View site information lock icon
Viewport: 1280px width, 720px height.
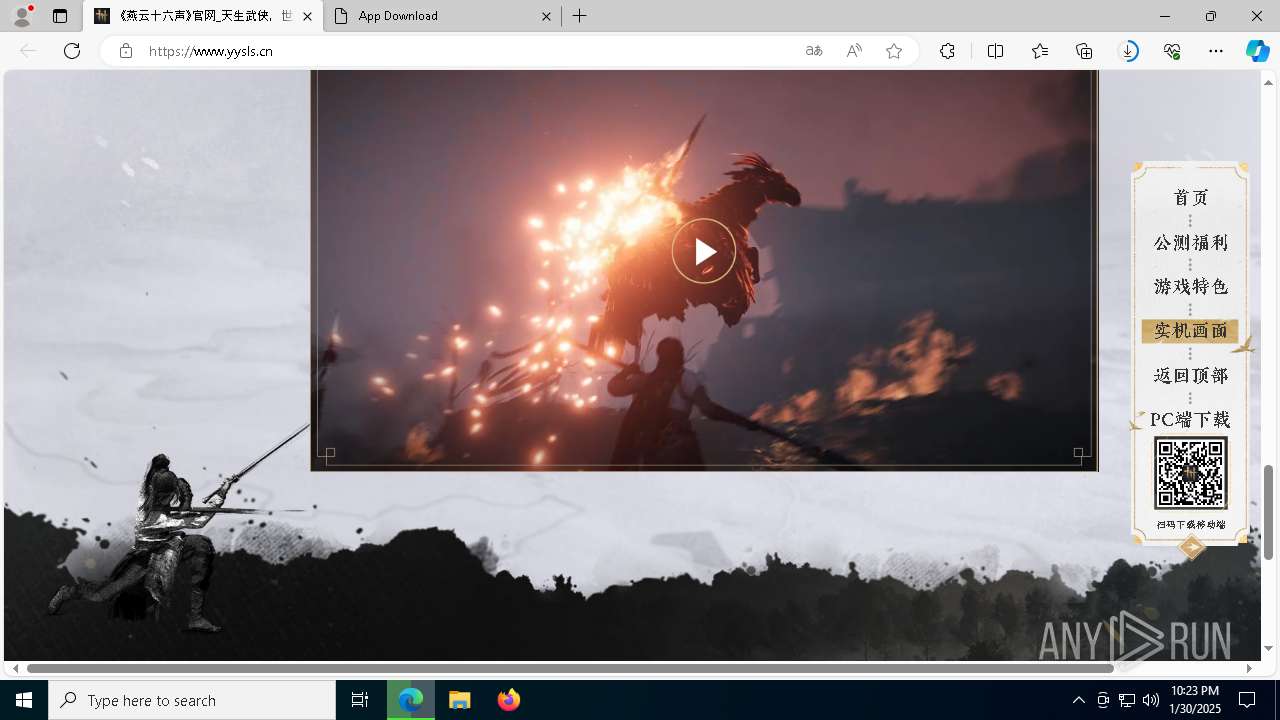pos(125,51)
